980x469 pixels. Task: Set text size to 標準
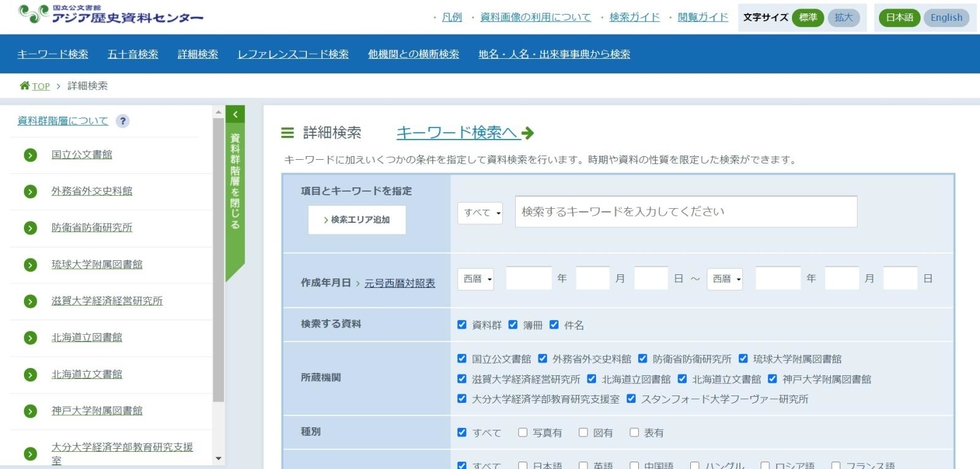808,18
